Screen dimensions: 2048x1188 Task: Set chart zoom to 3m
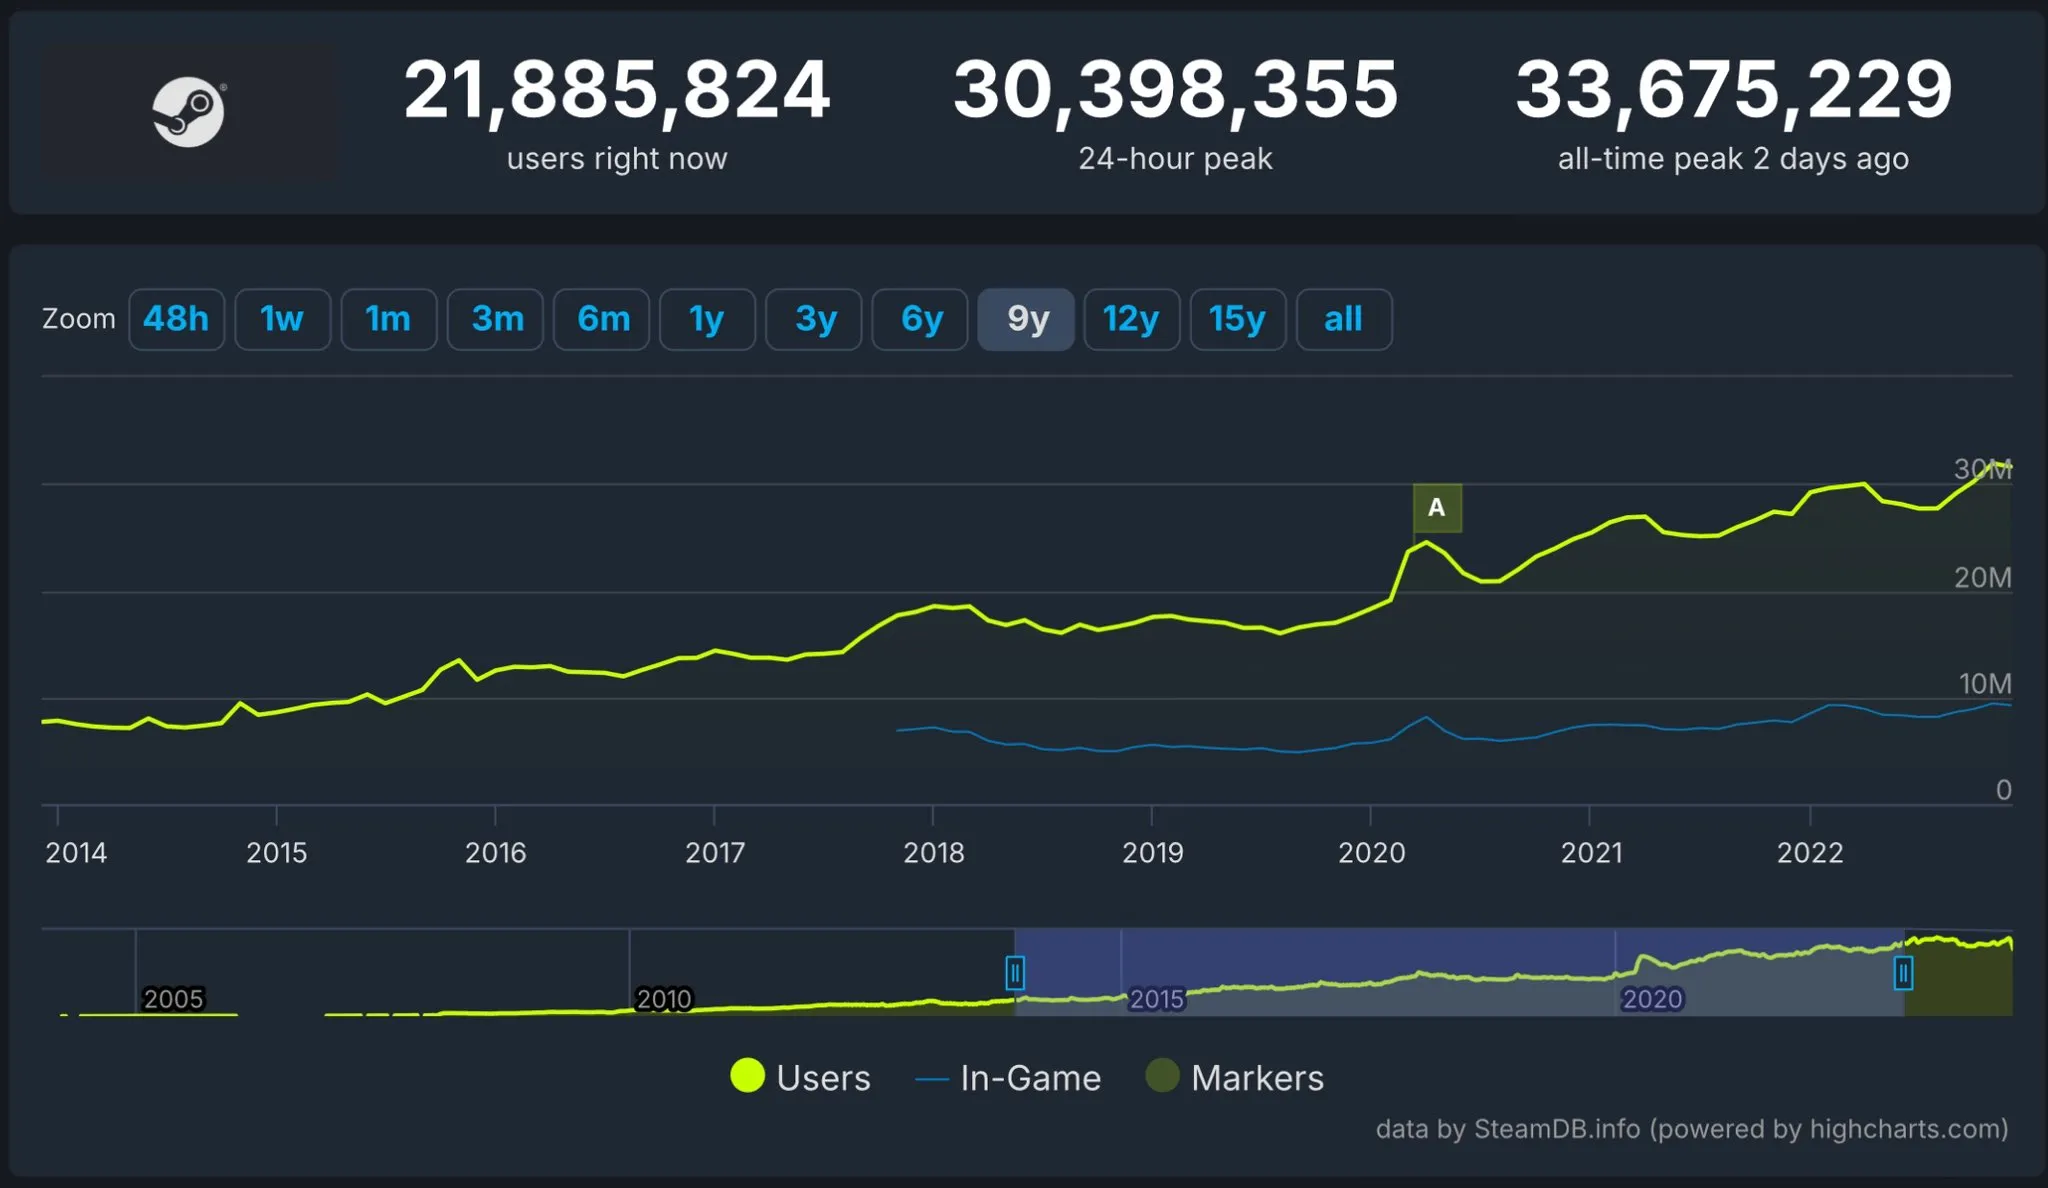click(x=495, y=319)
